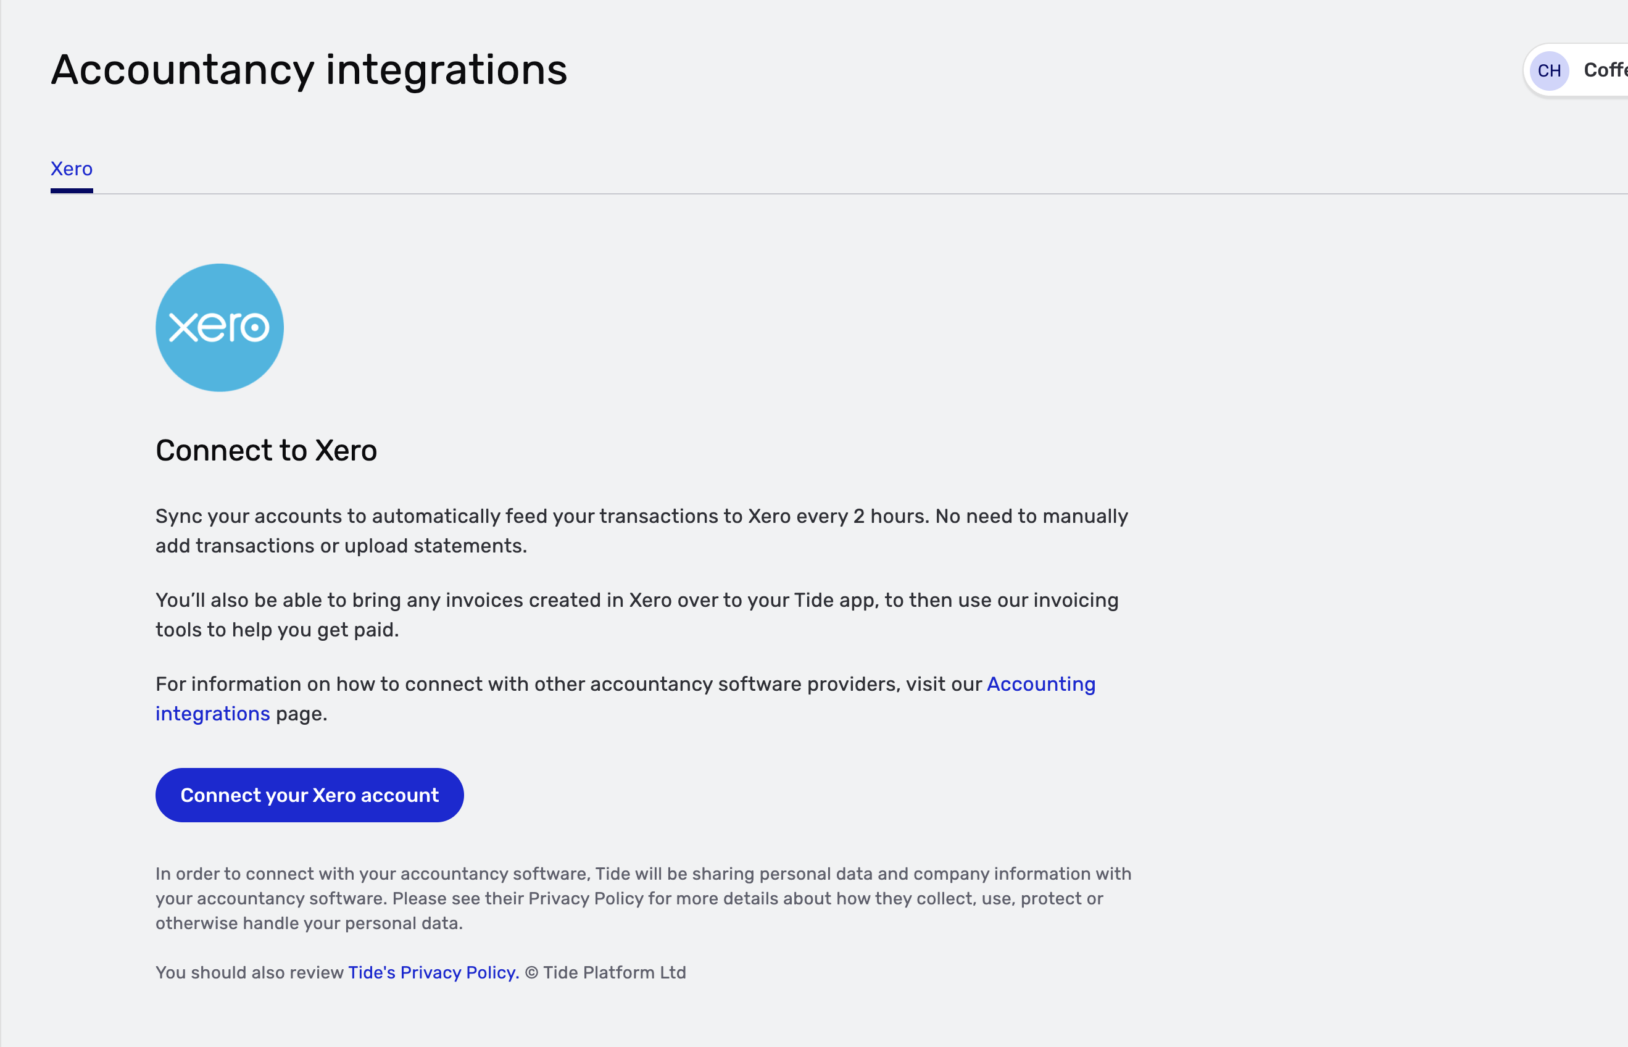The width and height of the screenshot is (1628, 1047).
Task: Click the blue Xero icon above Connect to Xero
Action: click(x=219, y=327)
